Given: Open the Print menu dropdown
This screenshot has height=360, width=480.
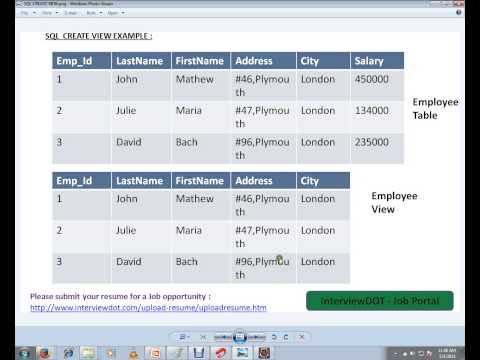Looking at the screenshot, I should tap(50, 13).
